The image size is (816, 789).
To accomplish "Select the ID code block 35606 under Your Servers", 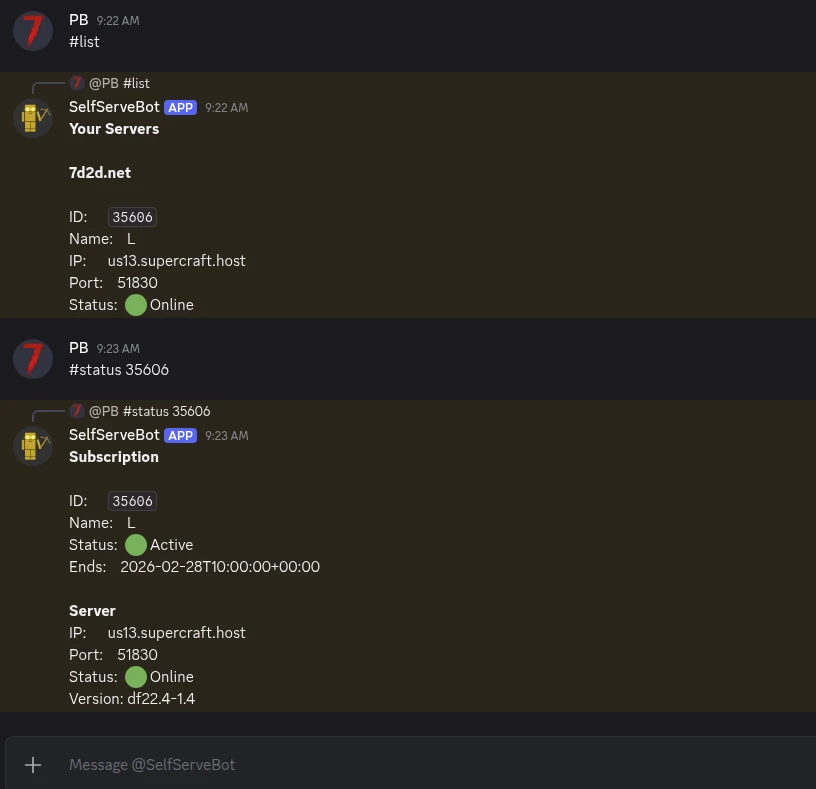I will point(132,217).
